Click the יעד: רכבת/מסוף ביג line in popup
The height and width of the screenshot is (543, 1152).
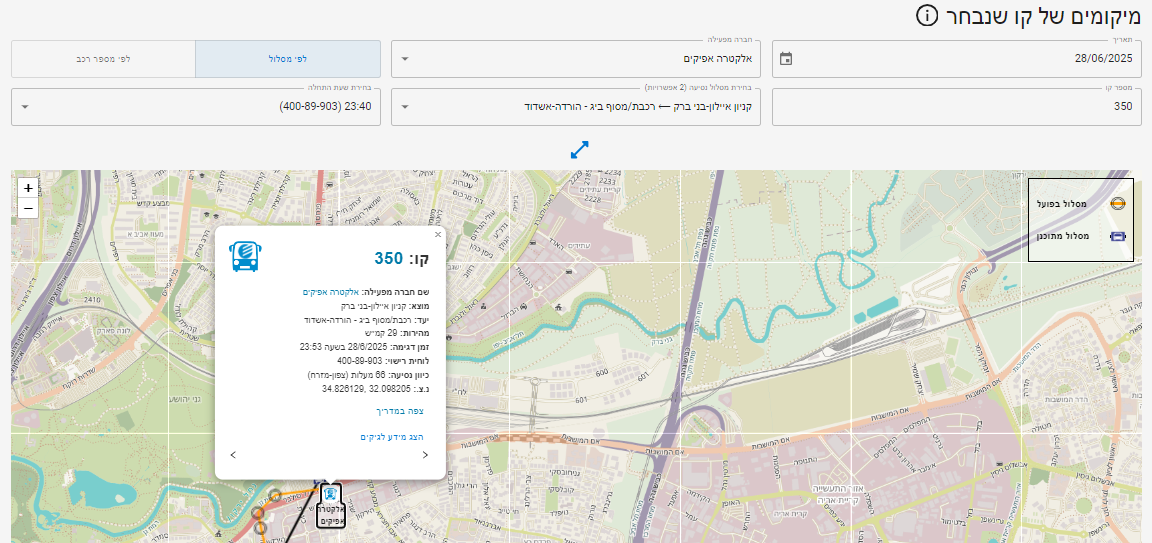click(x=366, y=320)
